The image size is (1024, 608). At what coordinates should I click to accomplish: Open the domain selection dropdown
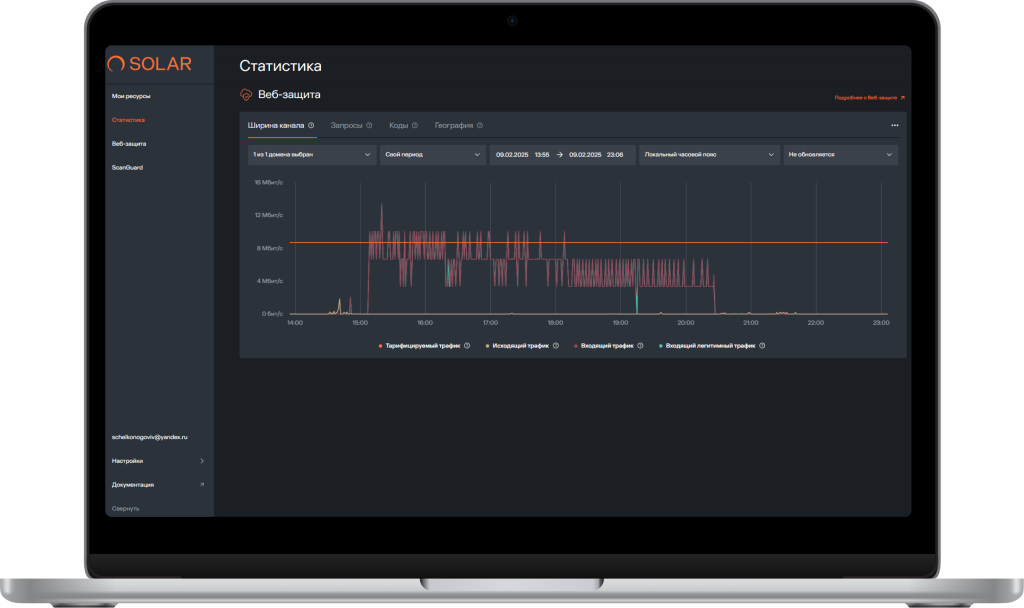pos(312,154)
